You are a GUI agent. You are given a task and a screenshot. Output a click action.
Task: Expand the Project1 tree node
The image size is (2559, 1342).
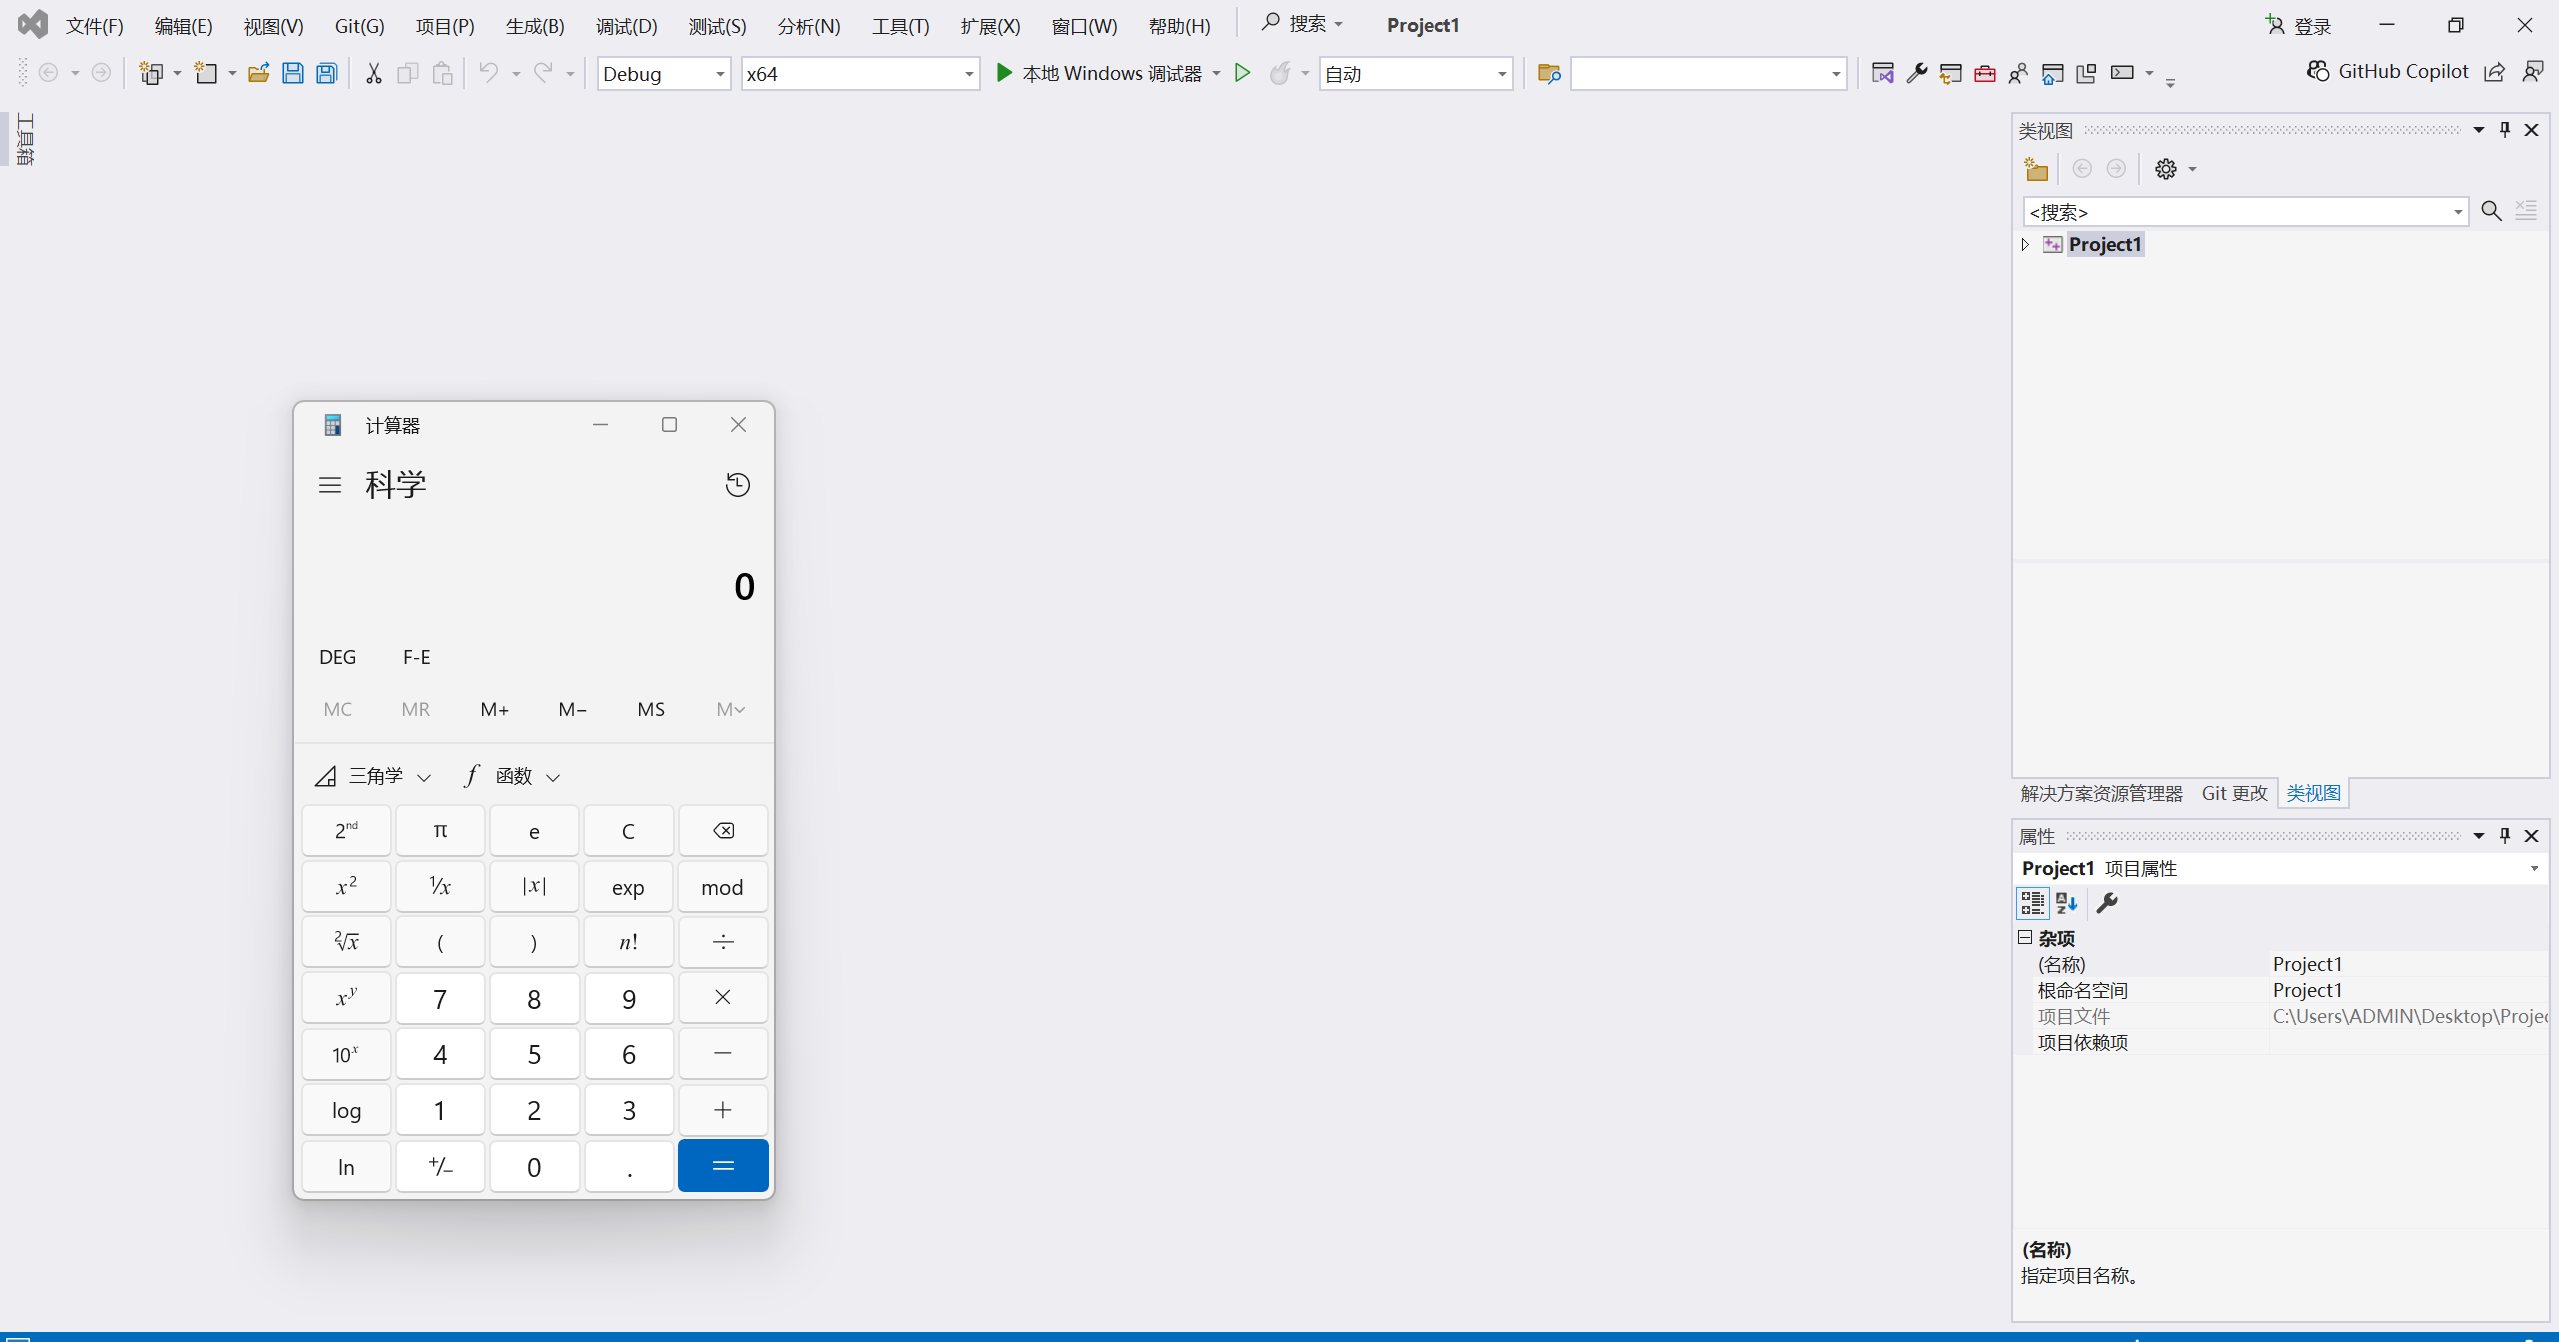point(2025,245)
